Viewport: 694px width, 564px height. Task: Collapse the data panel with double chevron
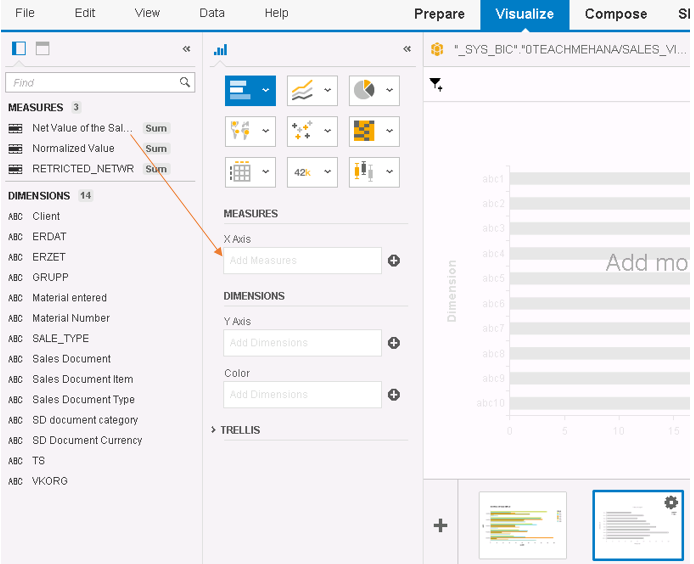coord(187,49)
